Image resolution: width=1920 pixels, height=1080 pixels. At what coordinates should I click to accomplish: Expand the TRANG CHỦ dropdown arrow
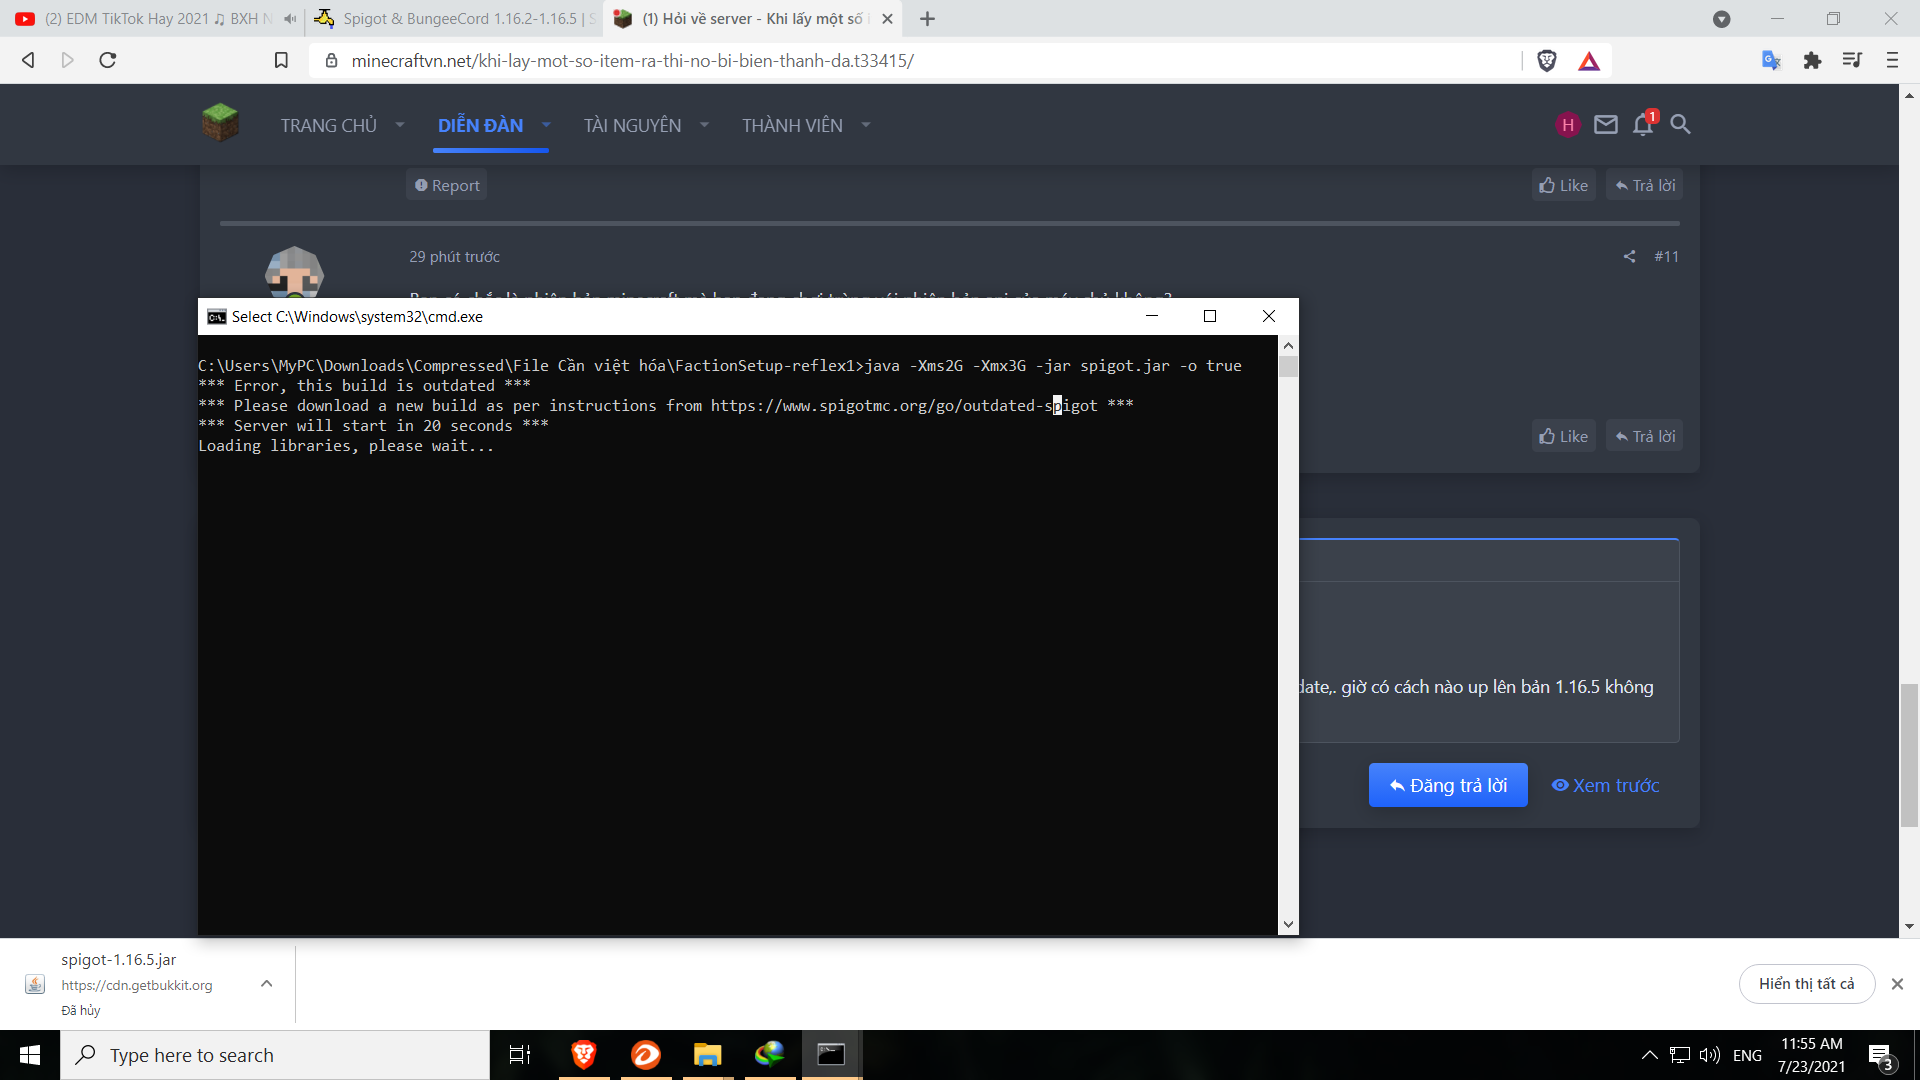point(400,125)
